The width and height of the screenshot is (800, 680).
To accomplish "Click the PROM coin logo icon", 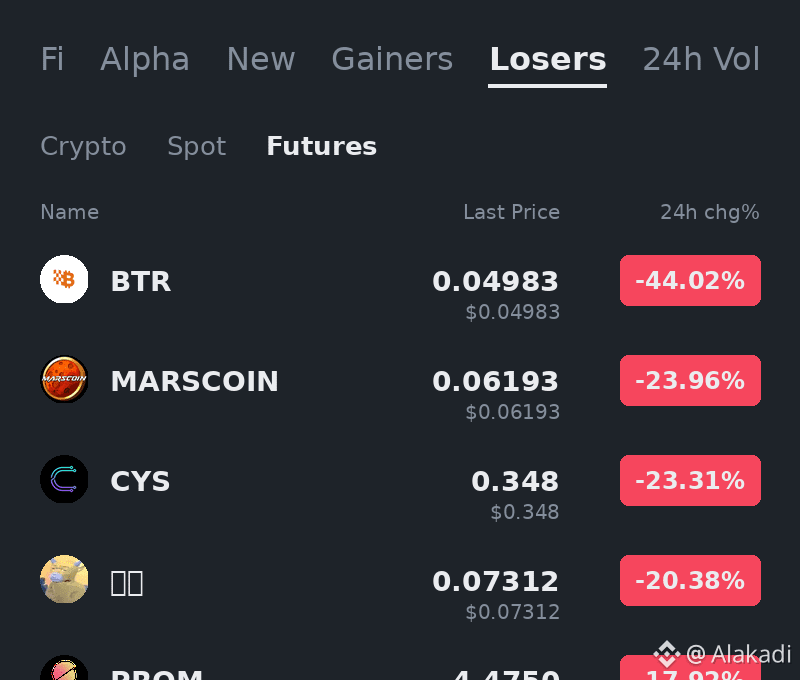I will [64, 667].
